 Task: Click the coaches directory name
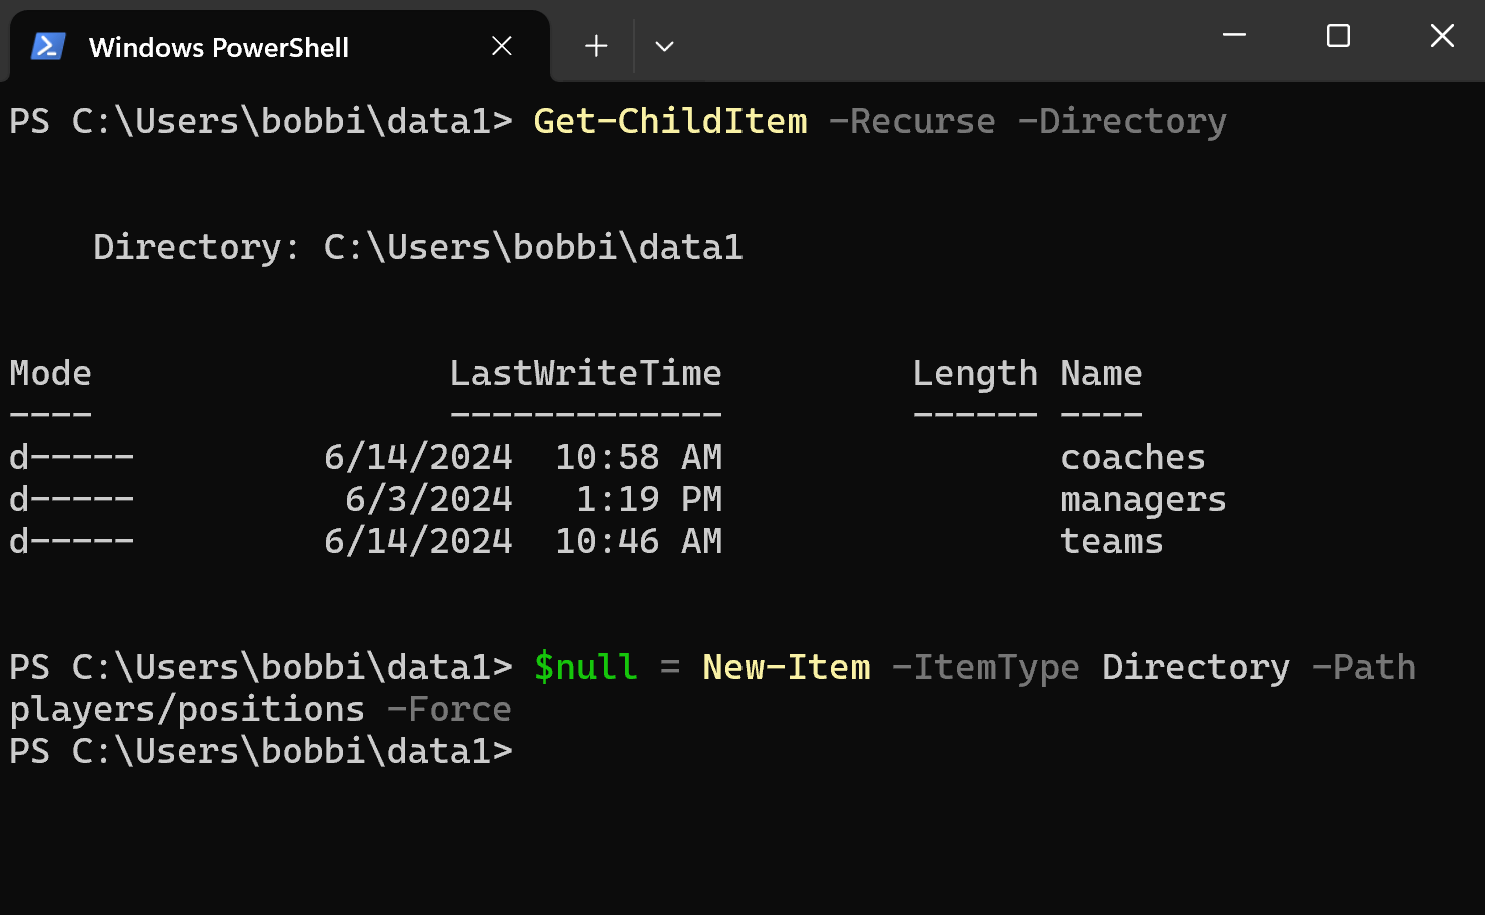coord(1133,458)
